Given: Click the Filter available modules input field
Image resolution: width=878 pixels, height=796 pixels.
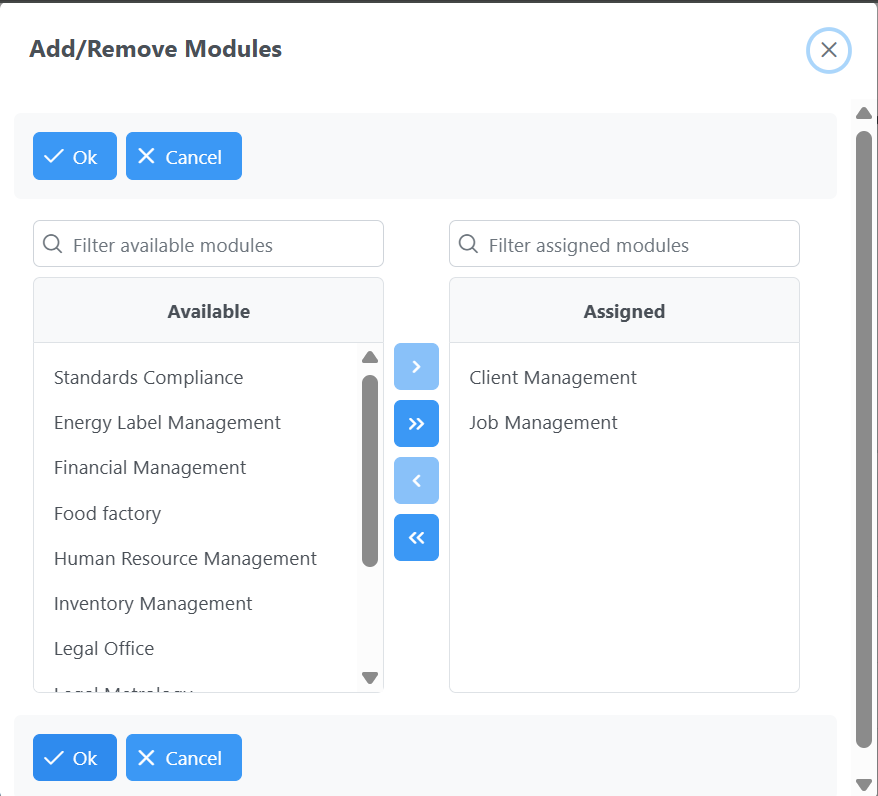Looking at the screenshot, I should pos(208,243).
